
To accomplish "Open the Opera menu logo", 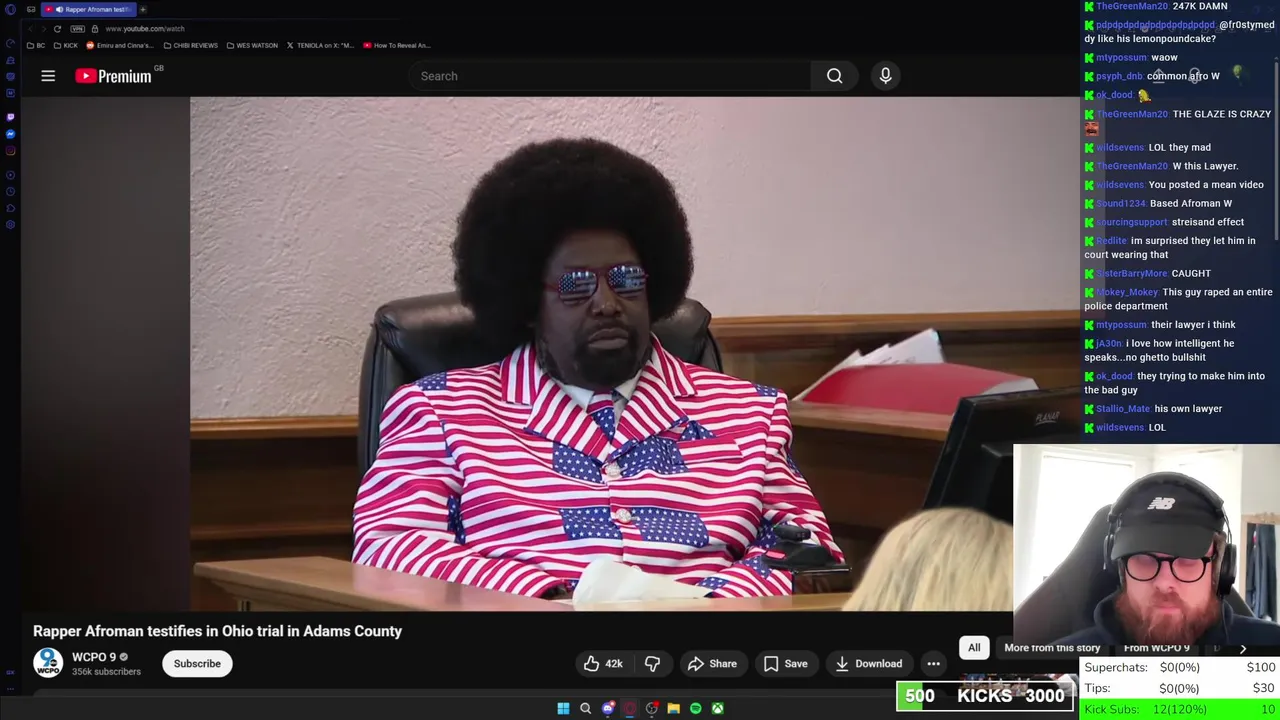I will [10, 9].
